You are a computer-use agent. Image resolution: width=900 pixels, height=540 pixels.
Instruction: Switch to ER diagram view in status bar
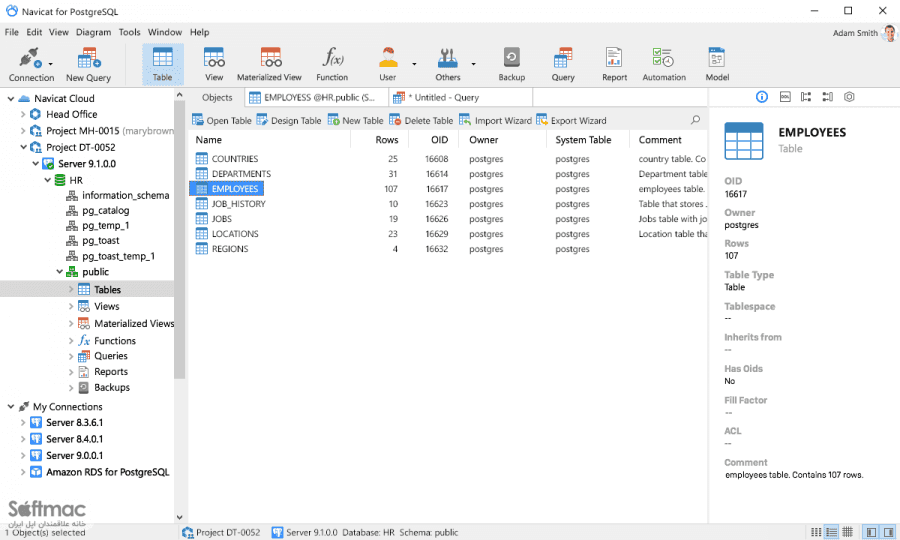point(848,532)
